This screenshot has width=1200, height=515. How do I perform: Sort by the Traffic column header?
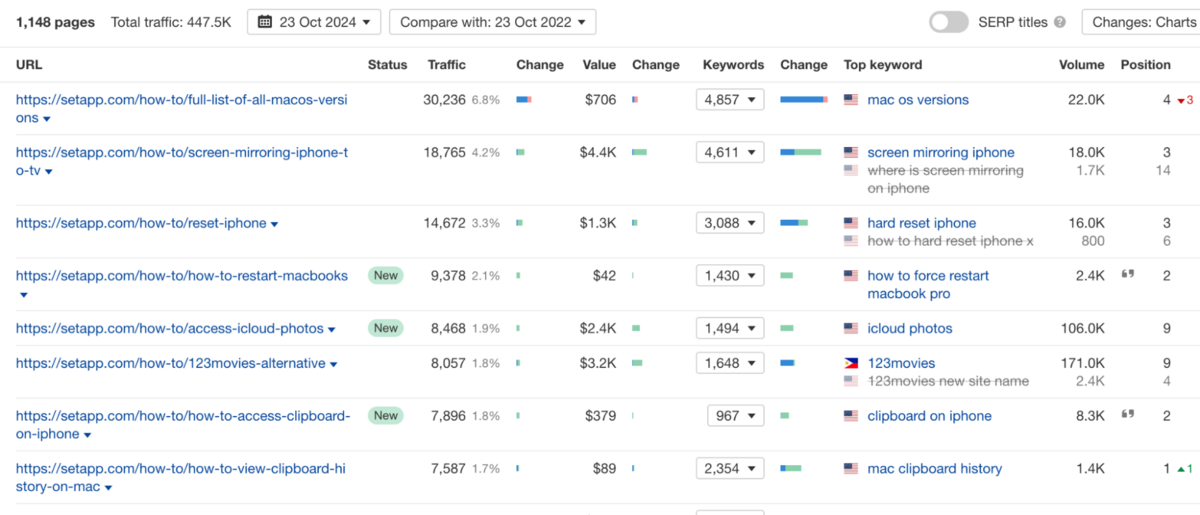[446, 65]
